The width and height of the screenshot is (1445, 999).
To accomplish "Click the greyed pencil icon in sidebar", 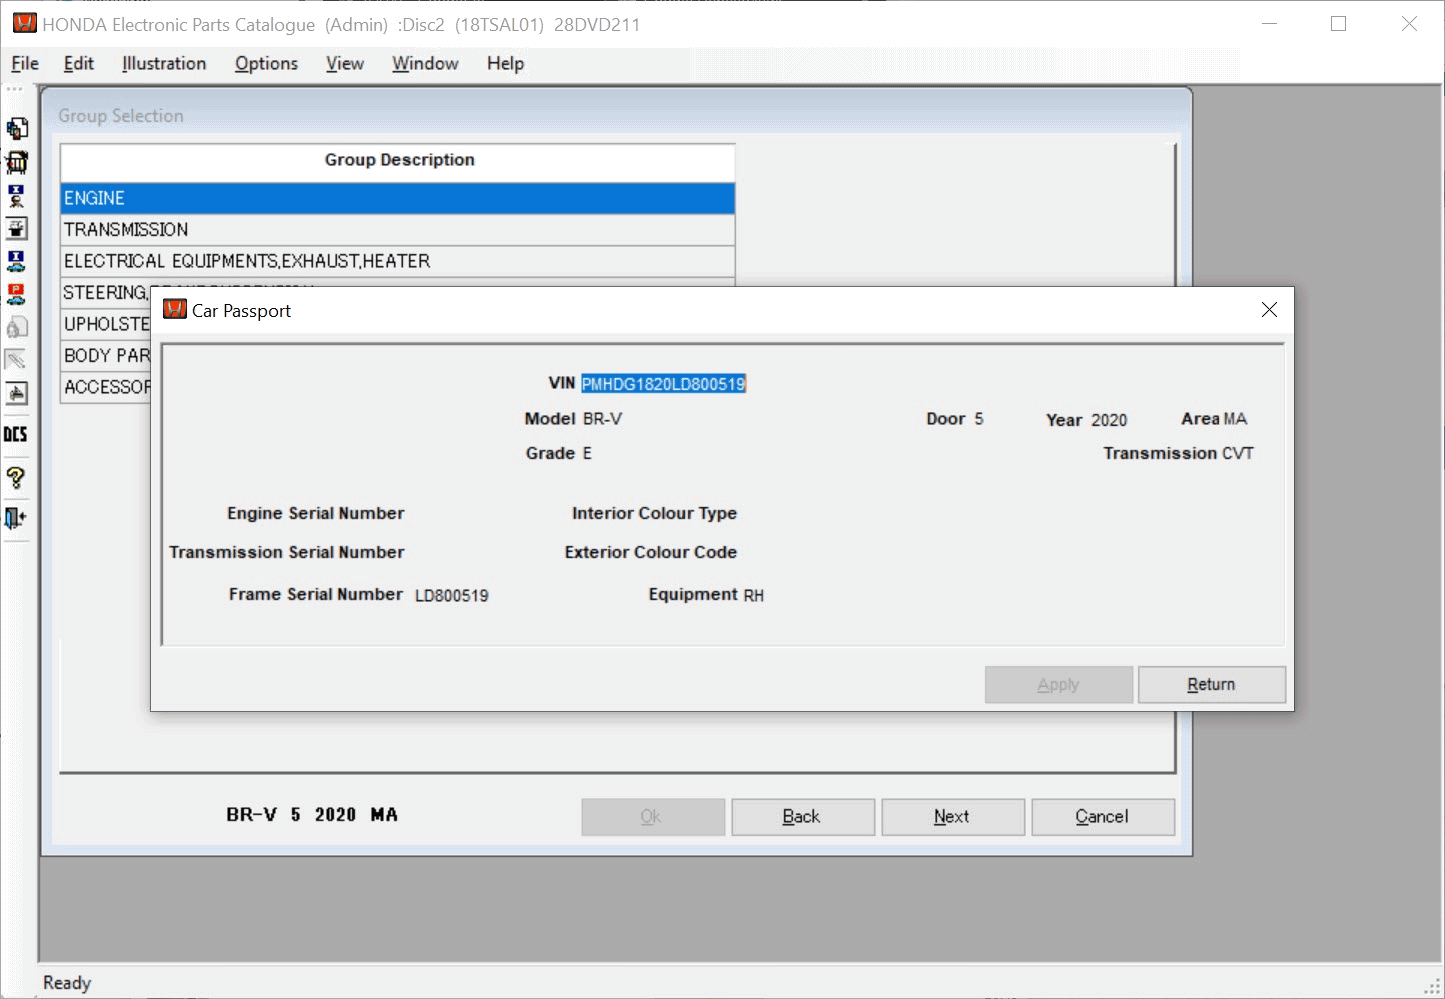I will (x=17, y=360).
